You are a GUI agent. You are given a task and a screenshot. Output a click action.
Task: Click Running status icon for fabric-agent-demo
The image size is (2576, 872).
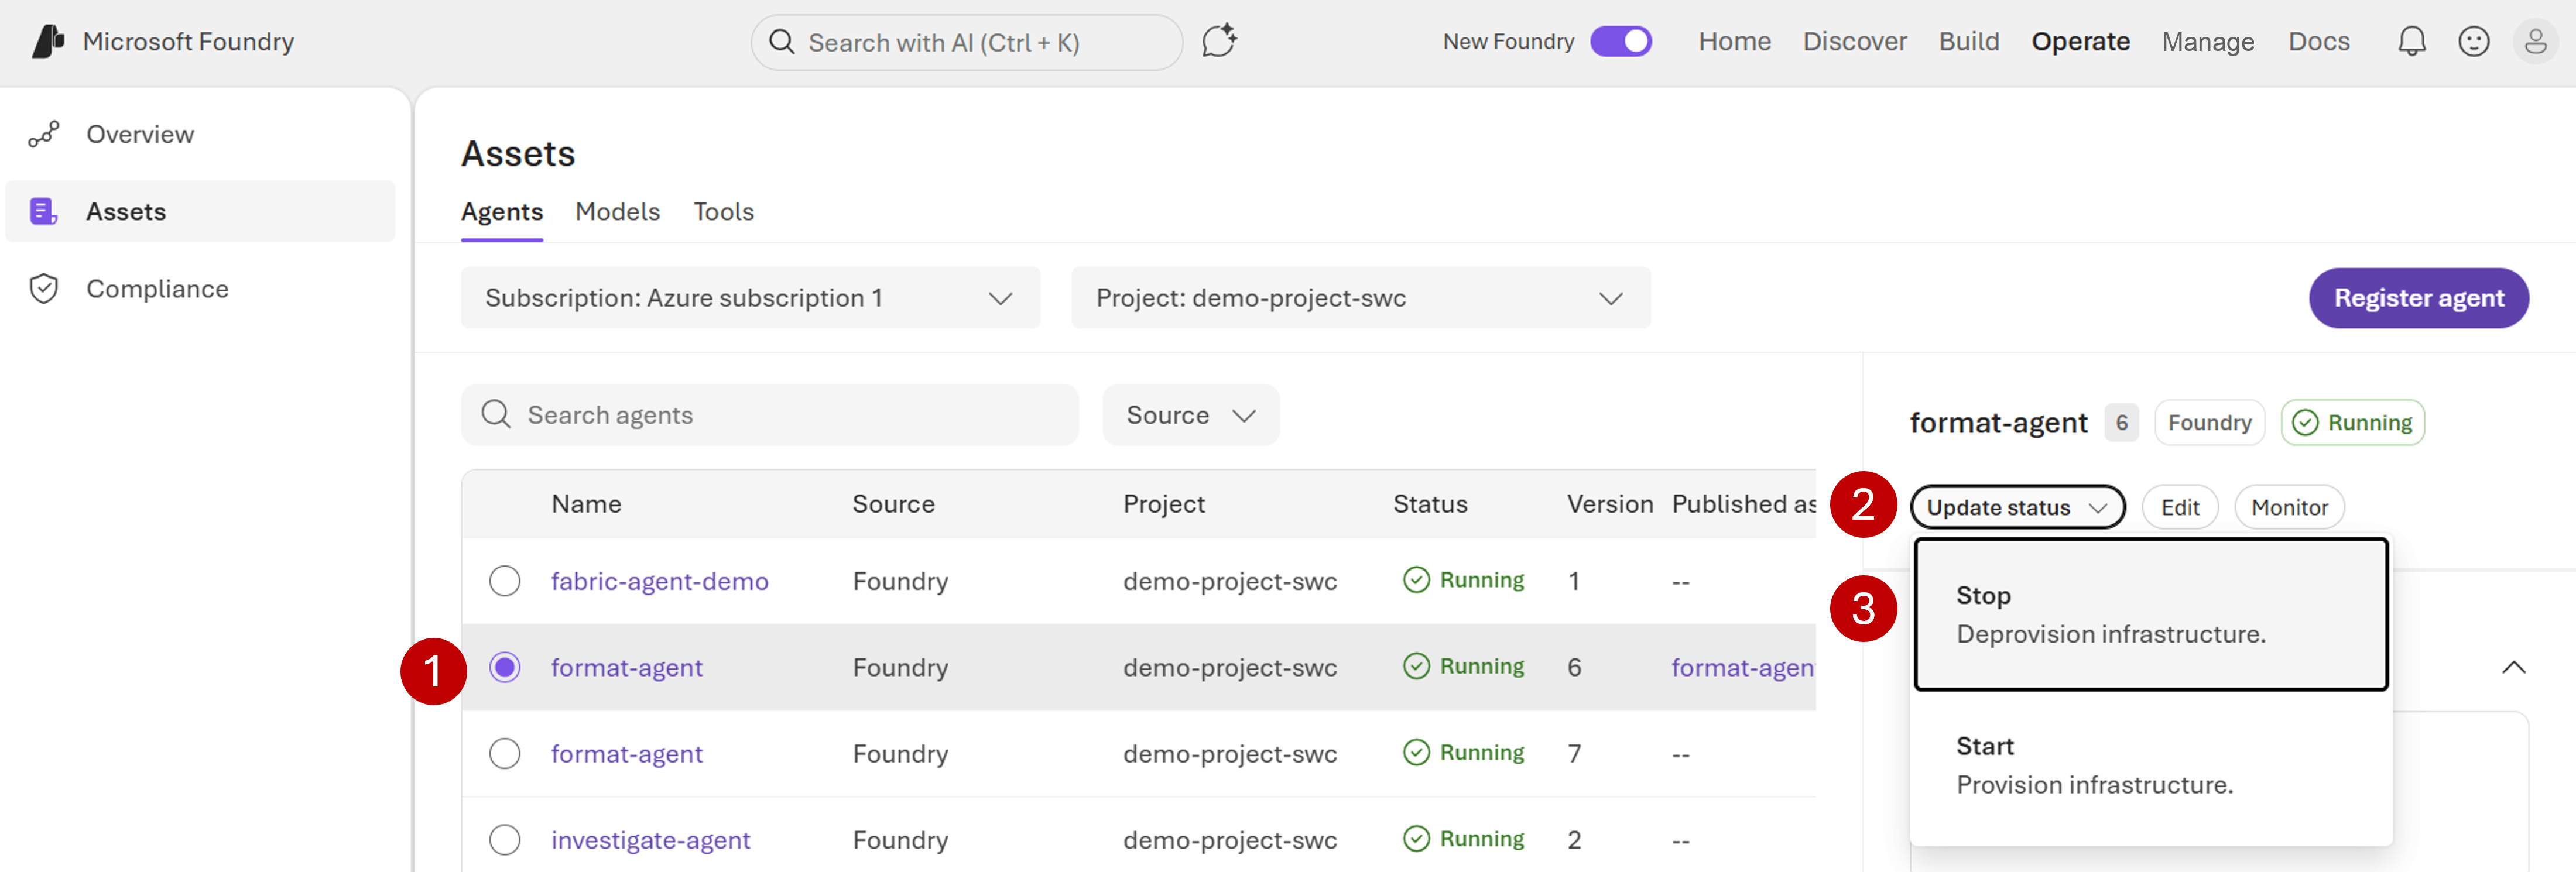[1416, 580]
